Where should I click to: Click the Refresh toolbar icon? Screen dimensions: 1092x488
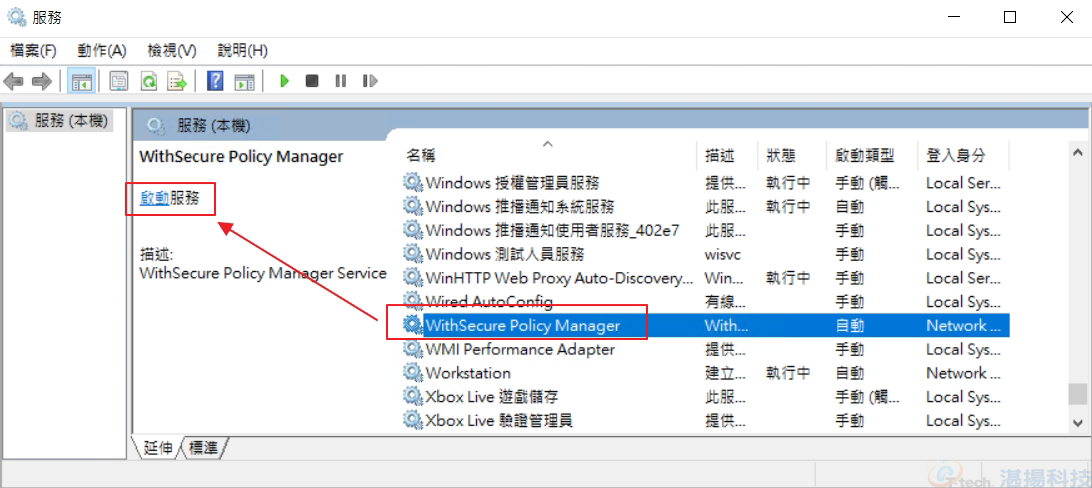pos(148,81)
